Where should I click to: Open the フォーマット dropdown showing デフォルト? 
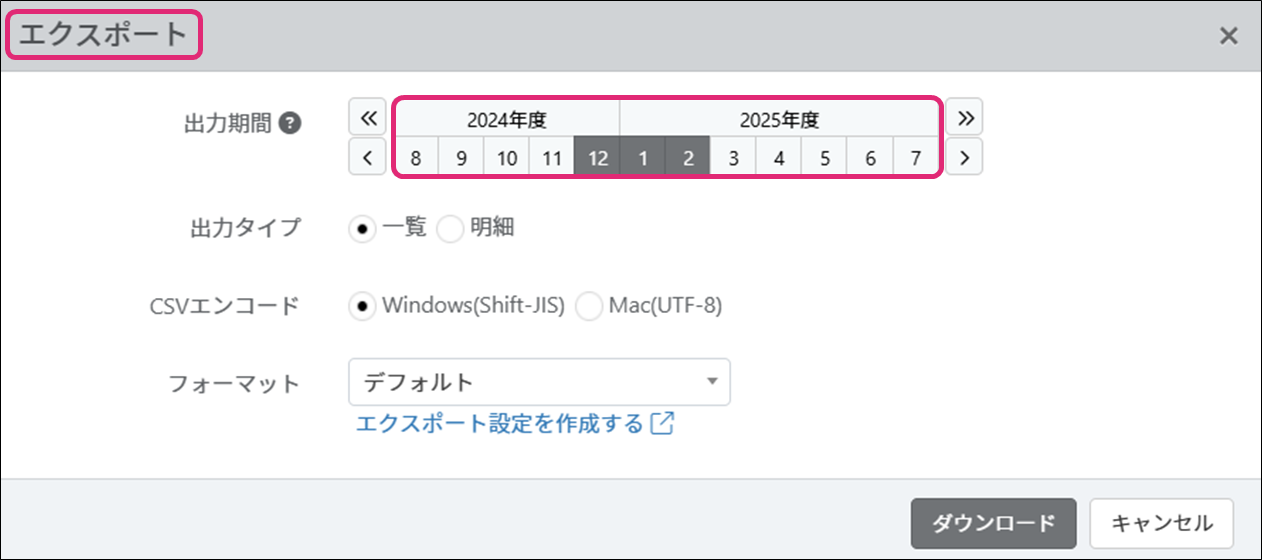(x=539, y=382)
